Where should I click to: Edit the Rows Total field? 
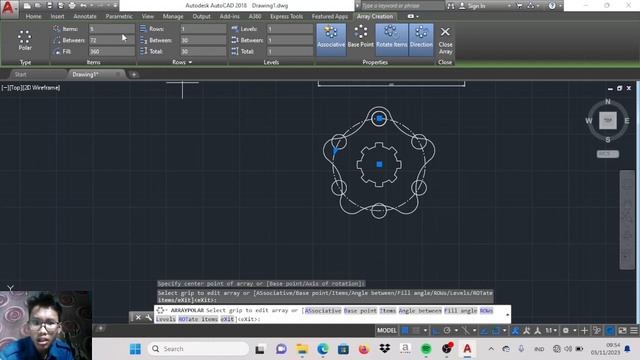(203, 51)
